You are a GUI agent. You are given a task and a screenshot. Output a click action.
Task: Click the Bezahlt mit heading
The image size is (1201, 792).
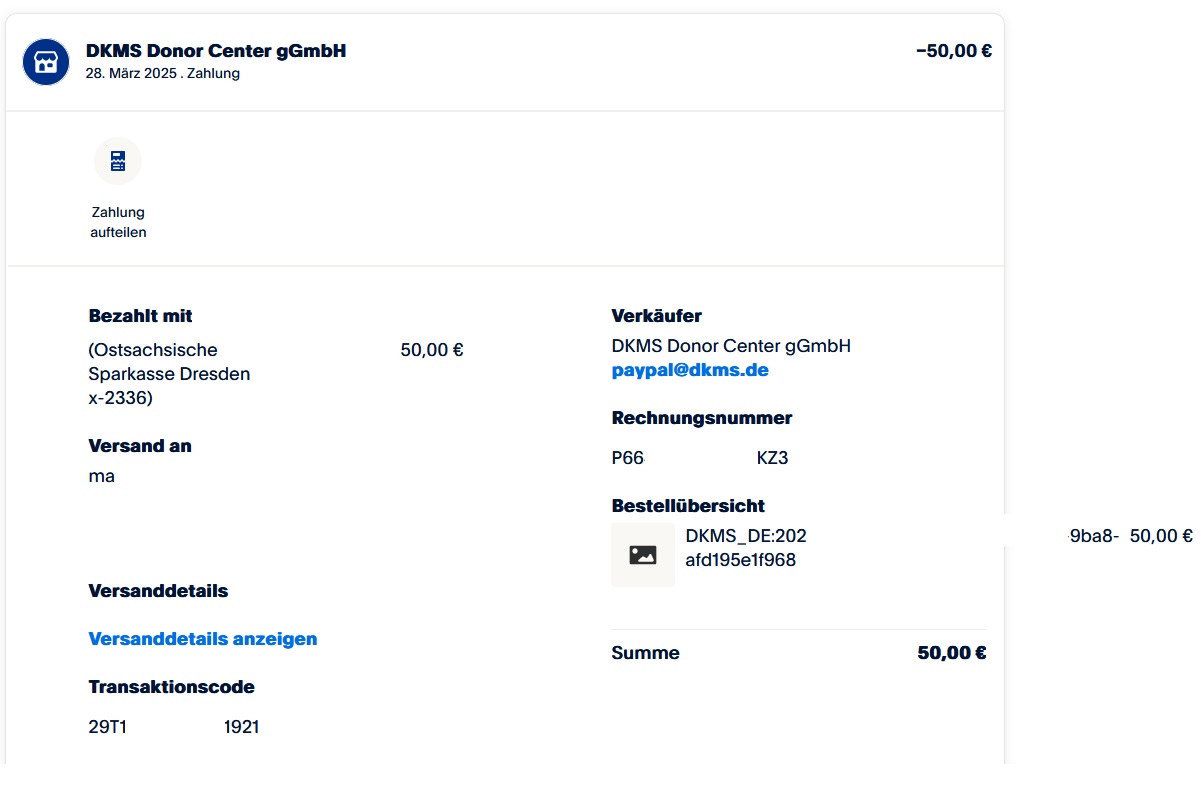pos(140,316)
